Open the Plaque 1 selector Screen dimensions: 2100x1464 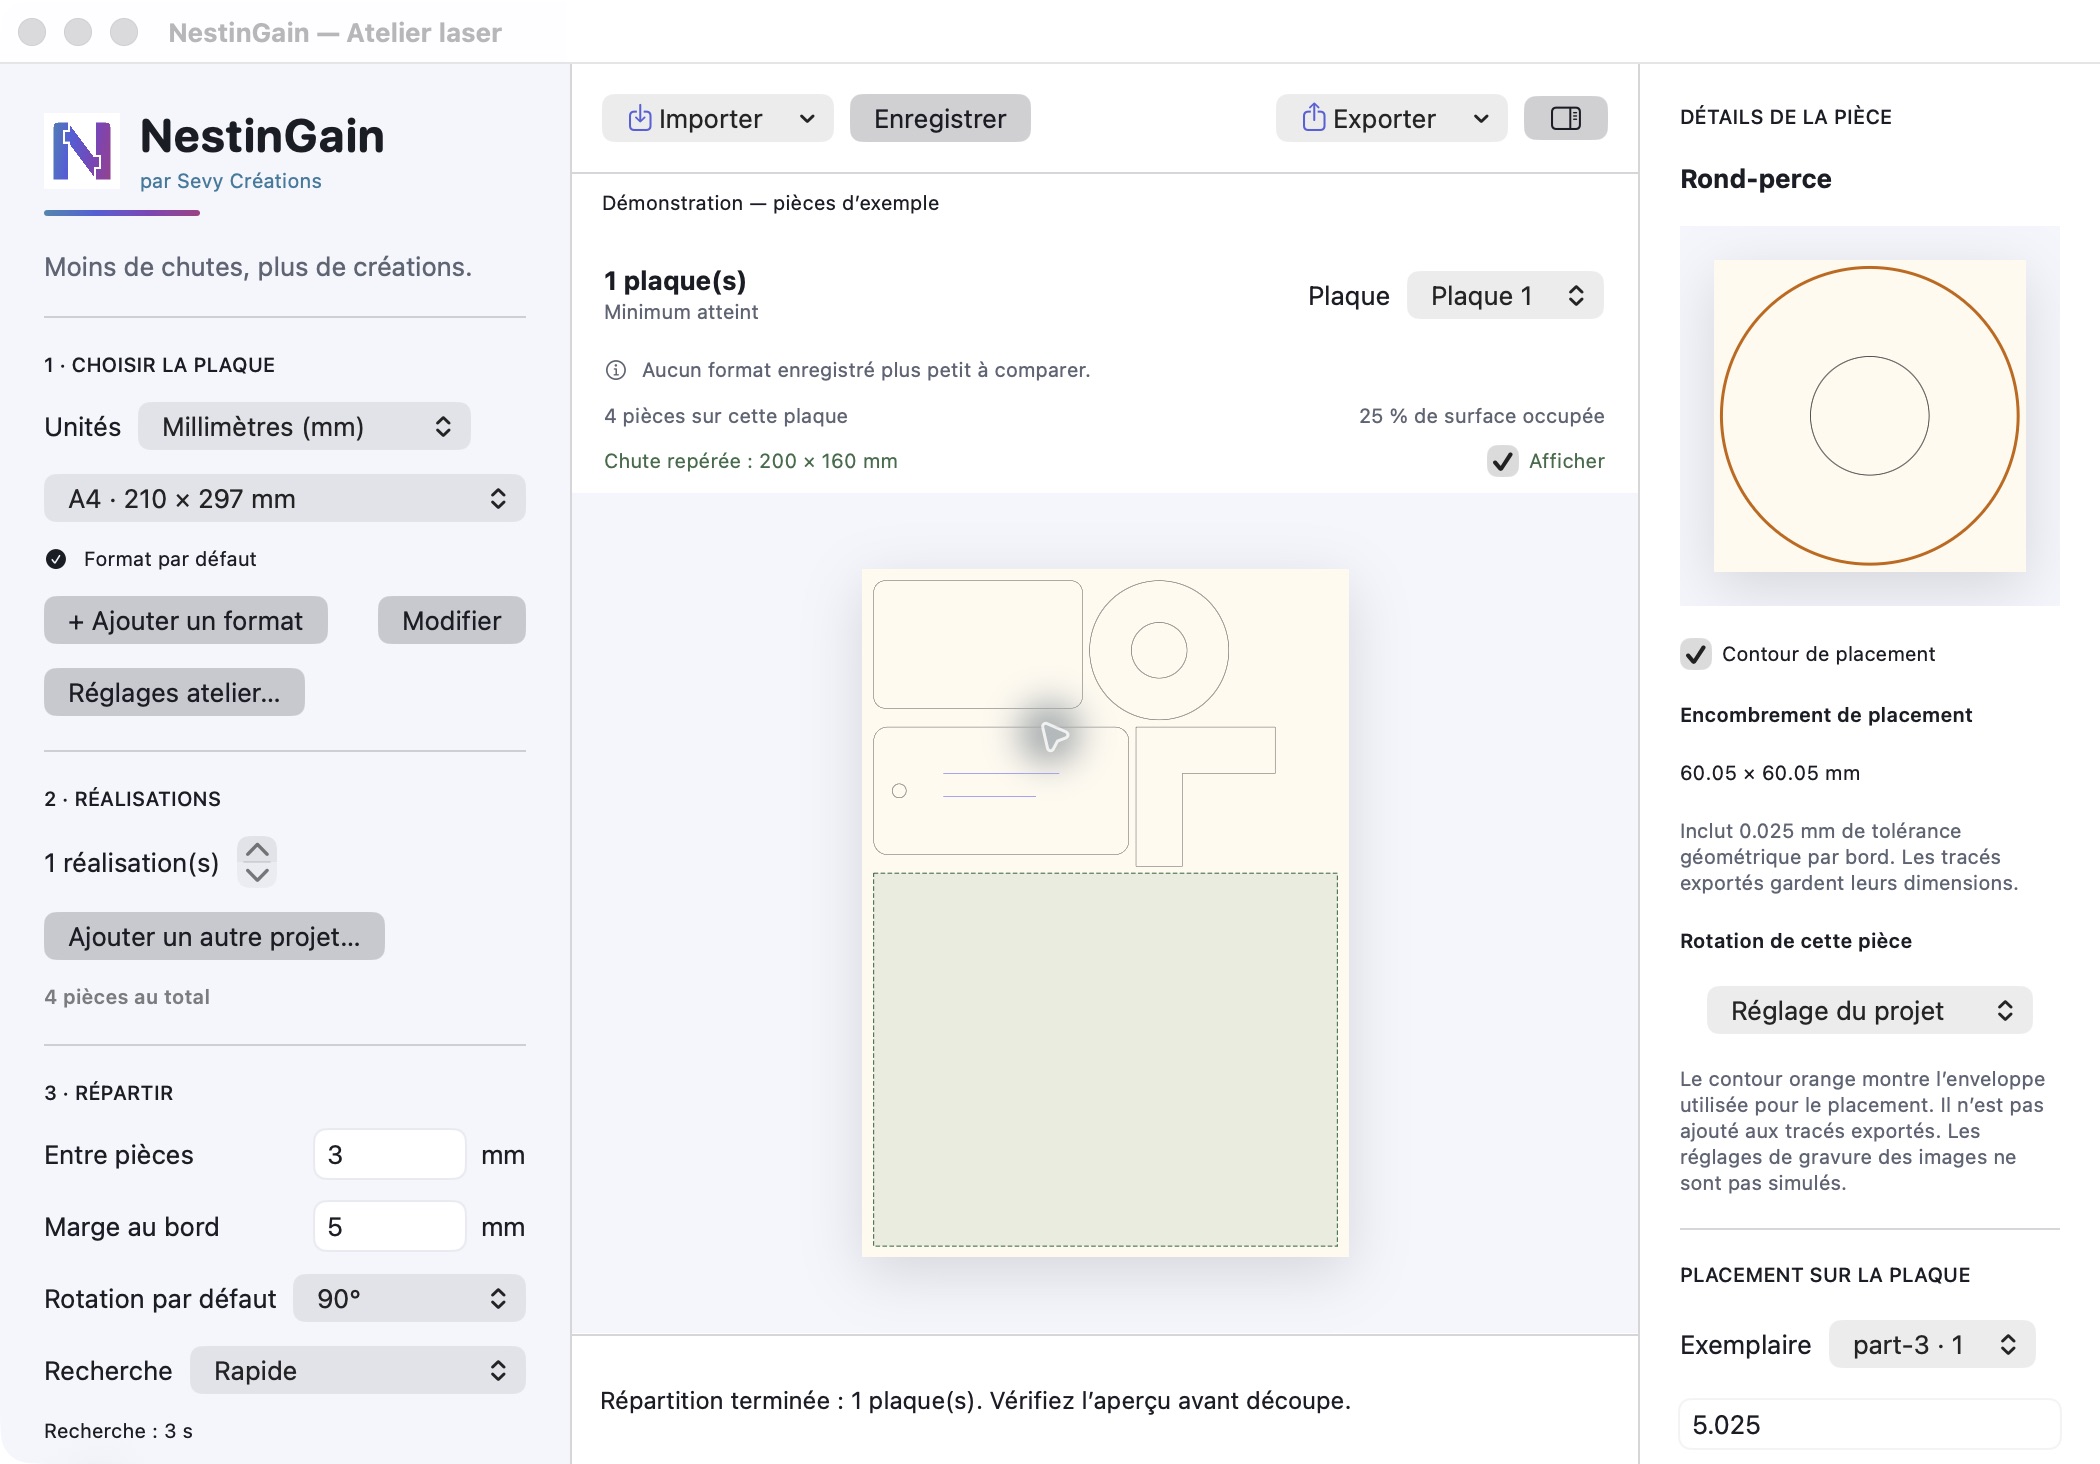click(1505, 296)
